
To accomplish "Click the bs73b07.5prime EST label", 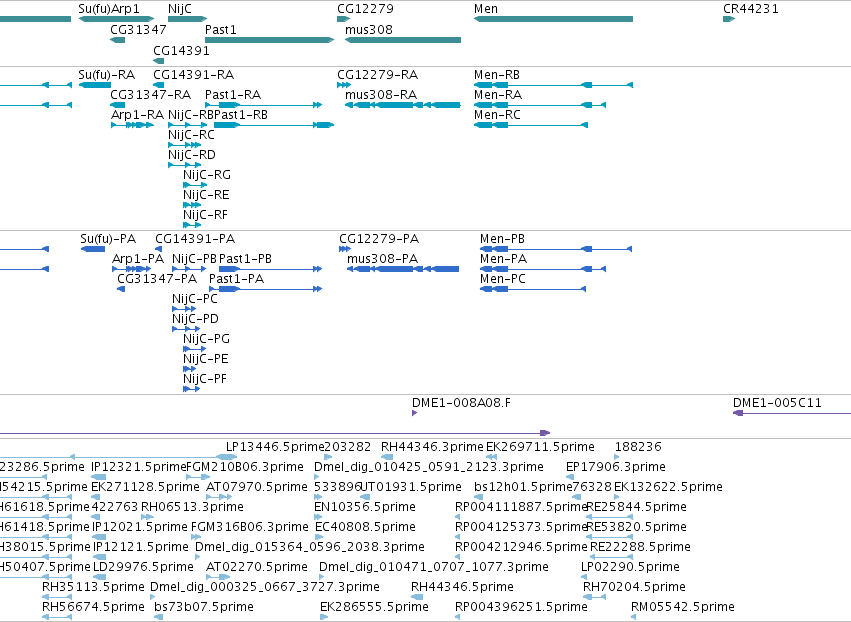I will 204,607.
